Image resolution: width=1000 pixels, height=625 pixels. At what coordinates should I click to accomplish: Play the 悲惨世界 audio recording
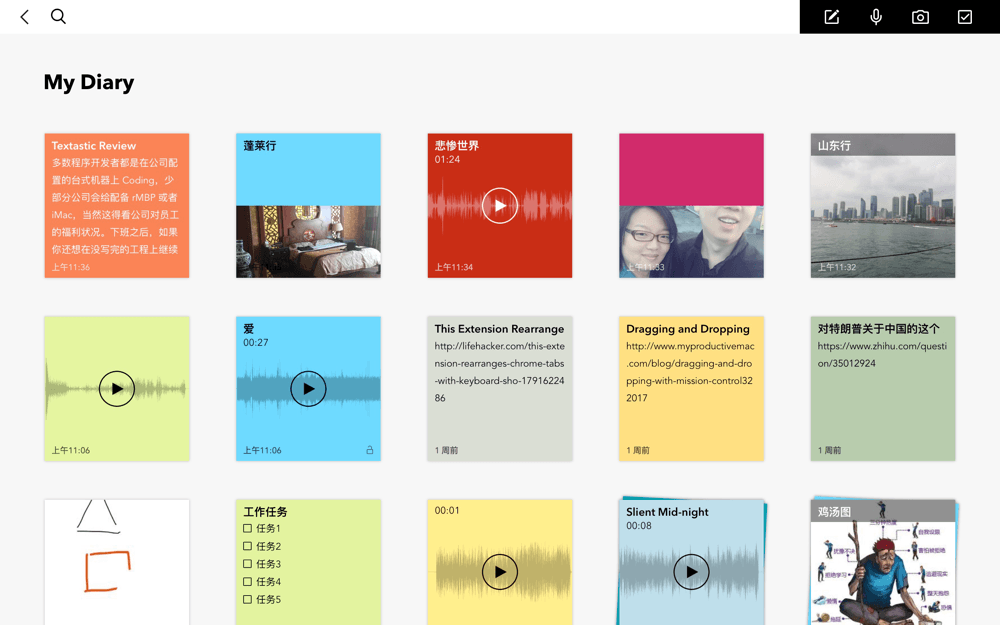pyautogui.click(x=500, y=206)
